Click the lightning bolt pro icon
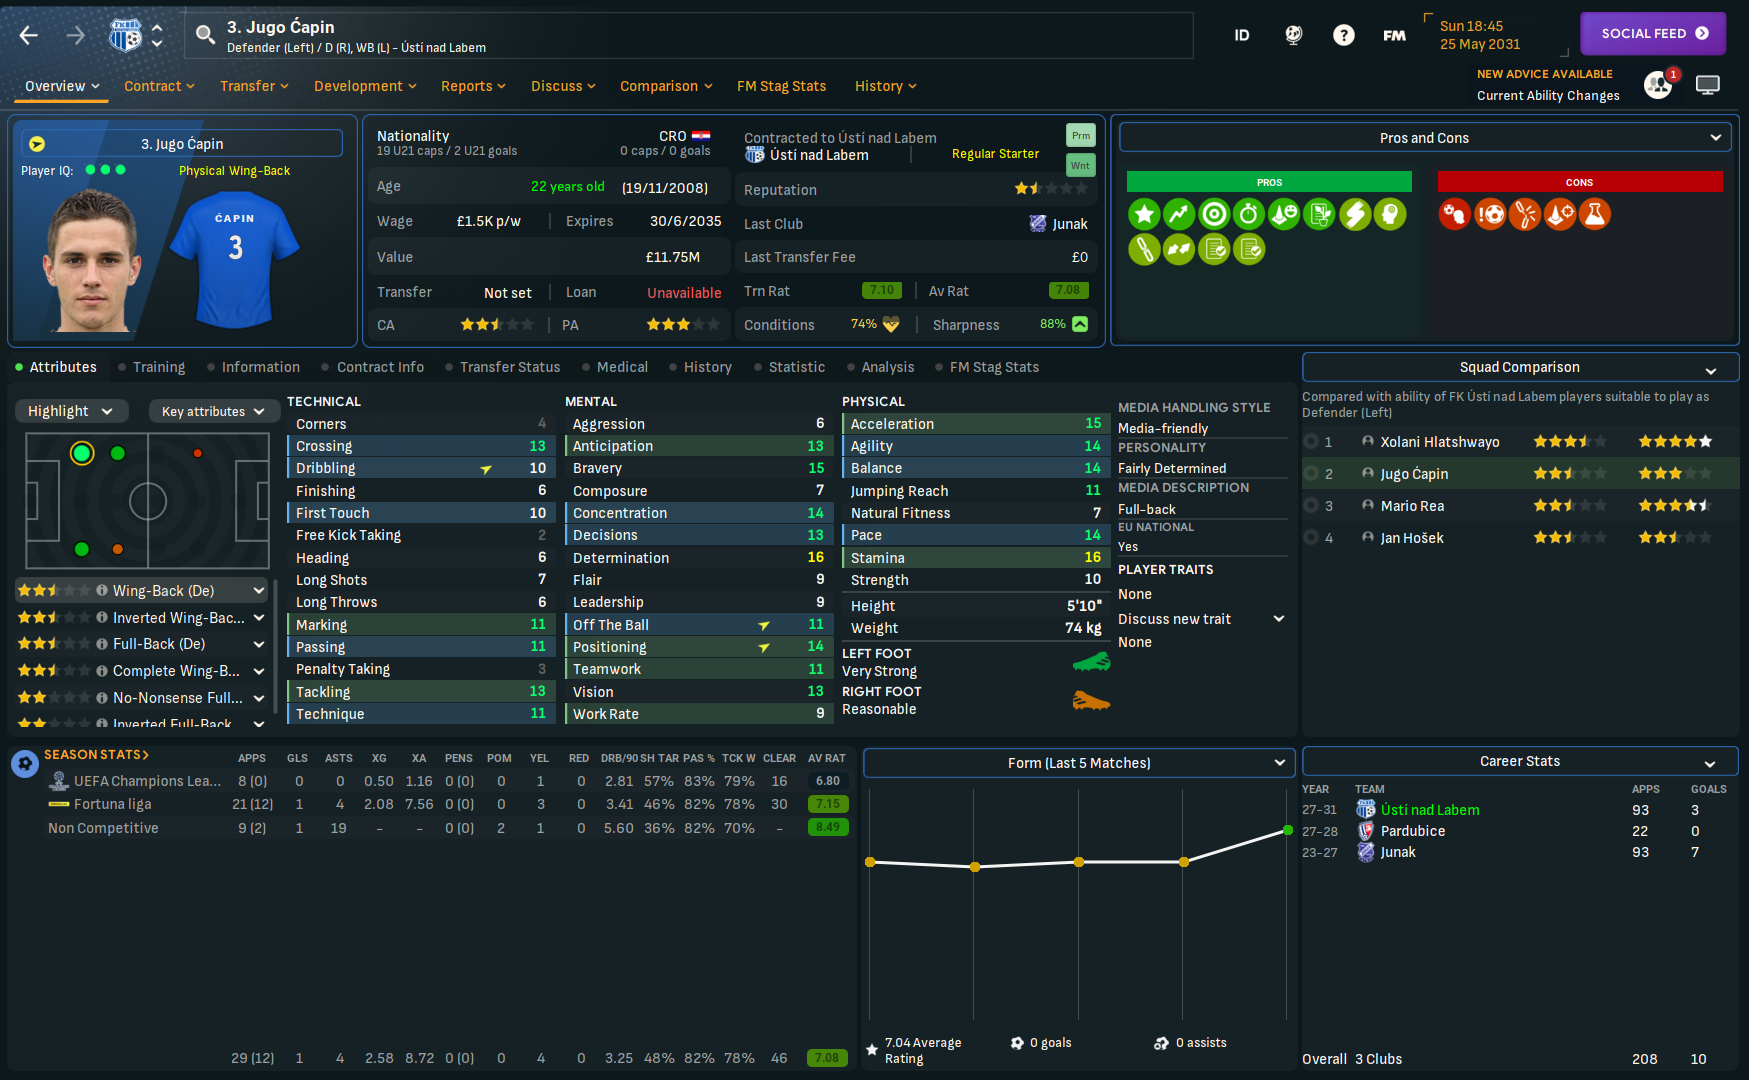This screenshot has width=1749, height=1080. pyautogui.click(x=1354, y=214)
